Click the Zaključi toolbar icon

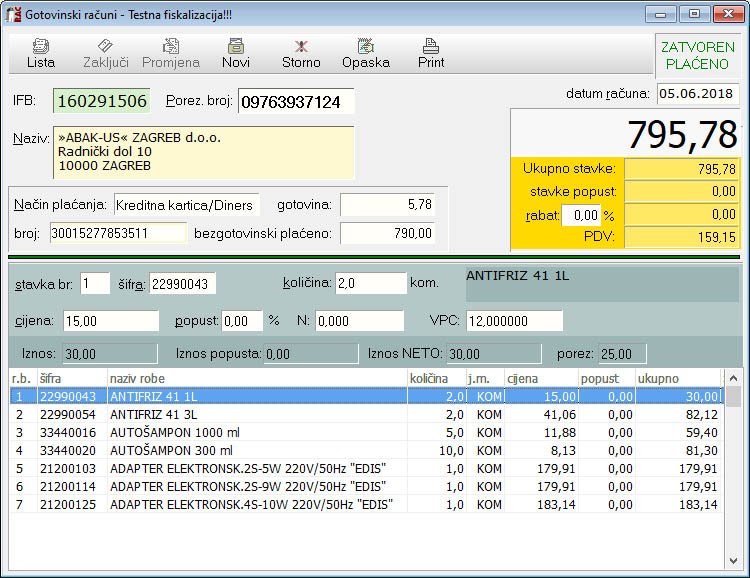105,53
